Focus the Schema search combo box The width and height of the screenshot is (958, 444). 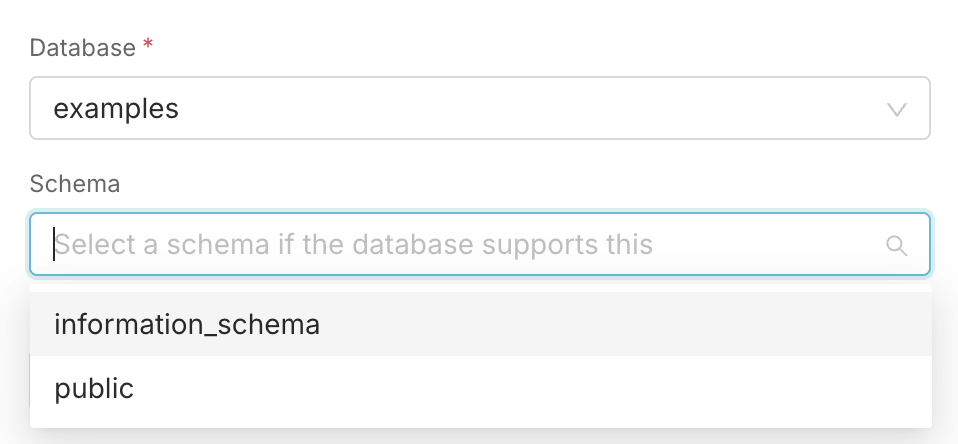coord(480,244)
